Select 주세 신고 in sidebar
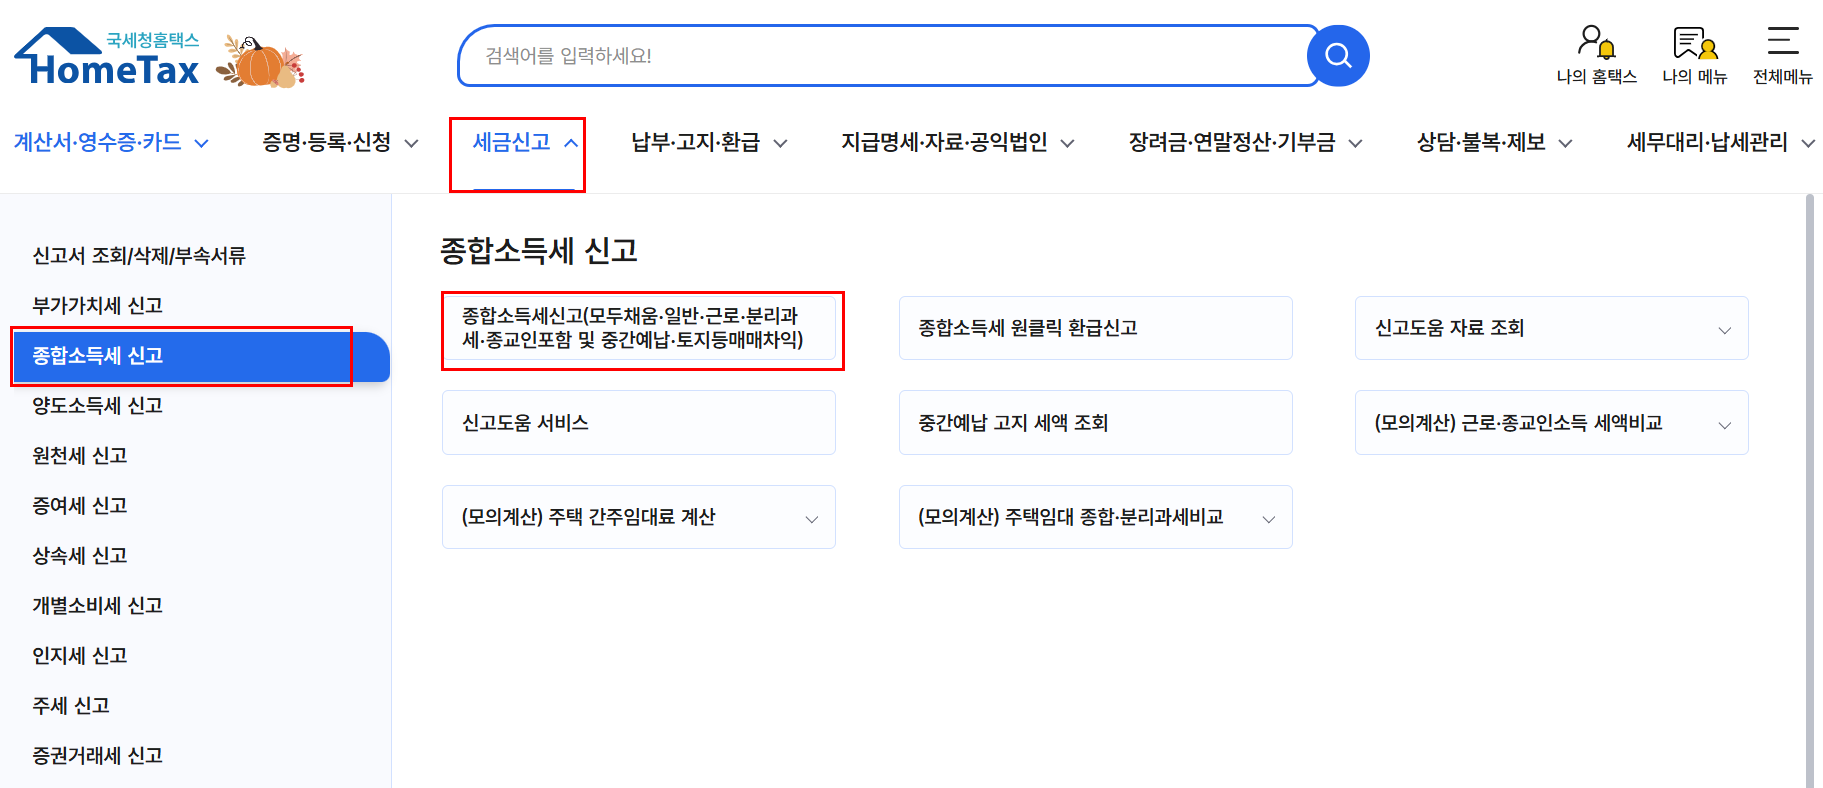The height and width of the screenshot is (788, 1823). pyautogui.click(x=71, y=705)
